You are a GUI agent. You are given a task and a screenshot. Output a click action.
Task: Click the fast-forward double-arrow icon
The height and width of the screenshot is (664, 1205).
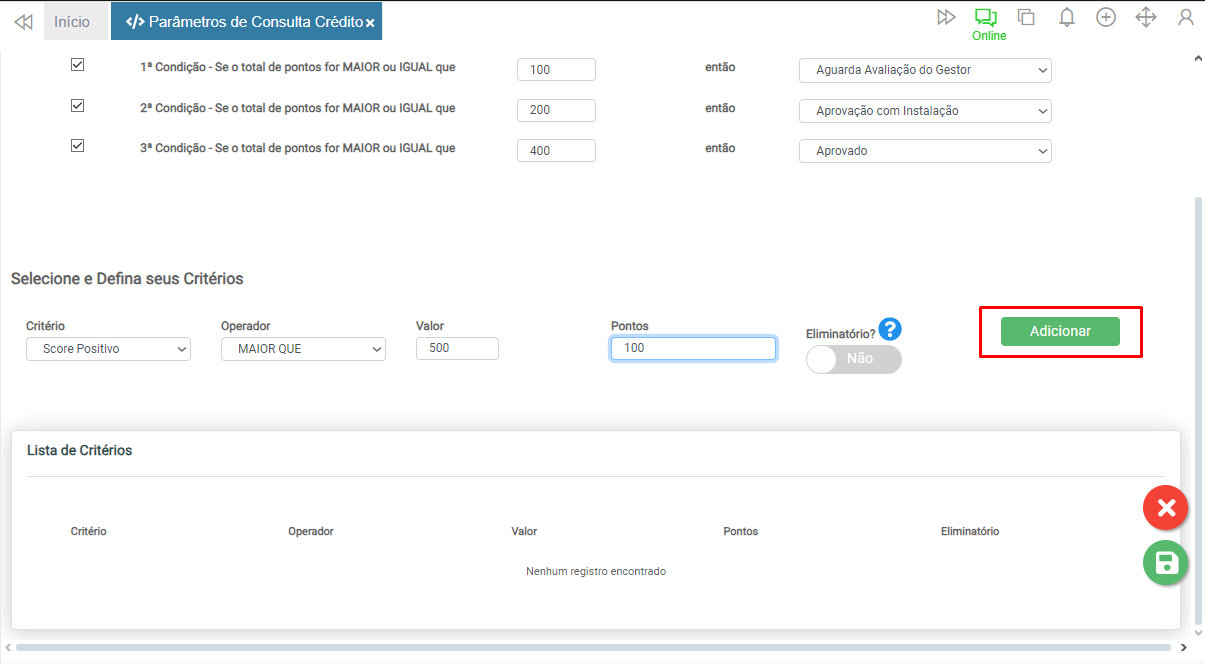946,17
